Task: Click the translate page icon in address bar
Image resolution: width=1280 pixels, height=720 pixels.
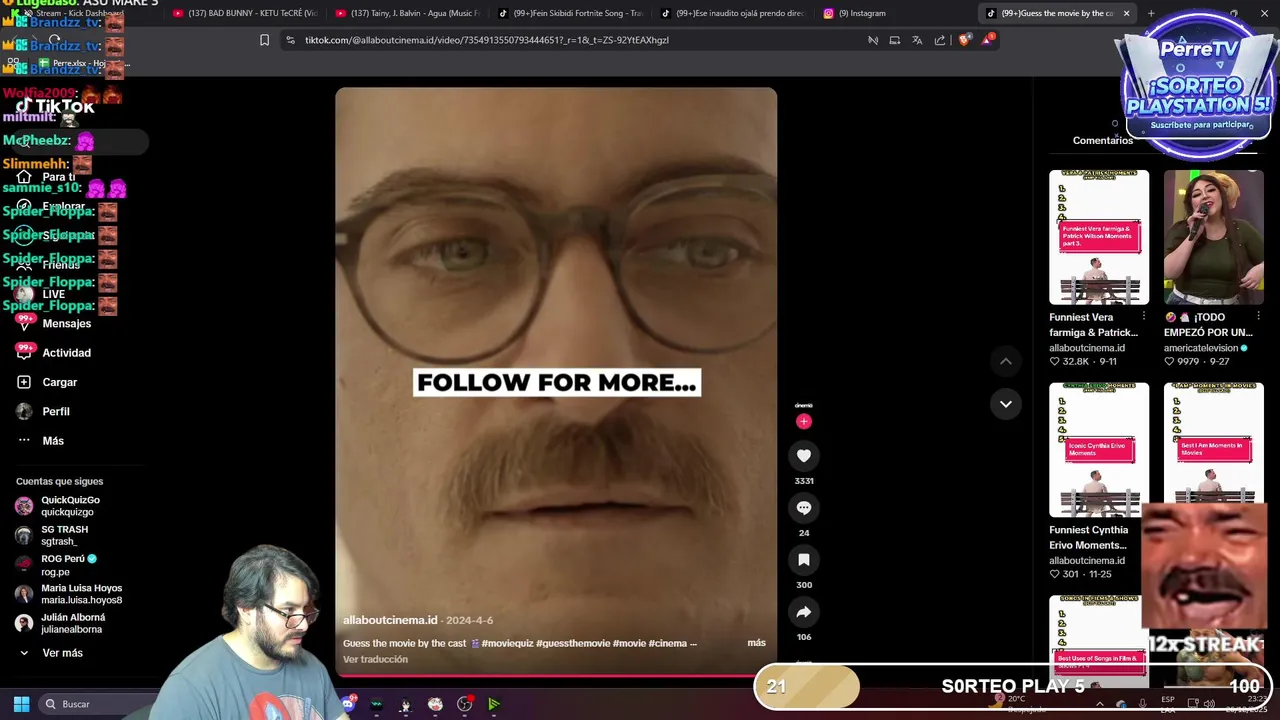Action: tap(917, 40)
